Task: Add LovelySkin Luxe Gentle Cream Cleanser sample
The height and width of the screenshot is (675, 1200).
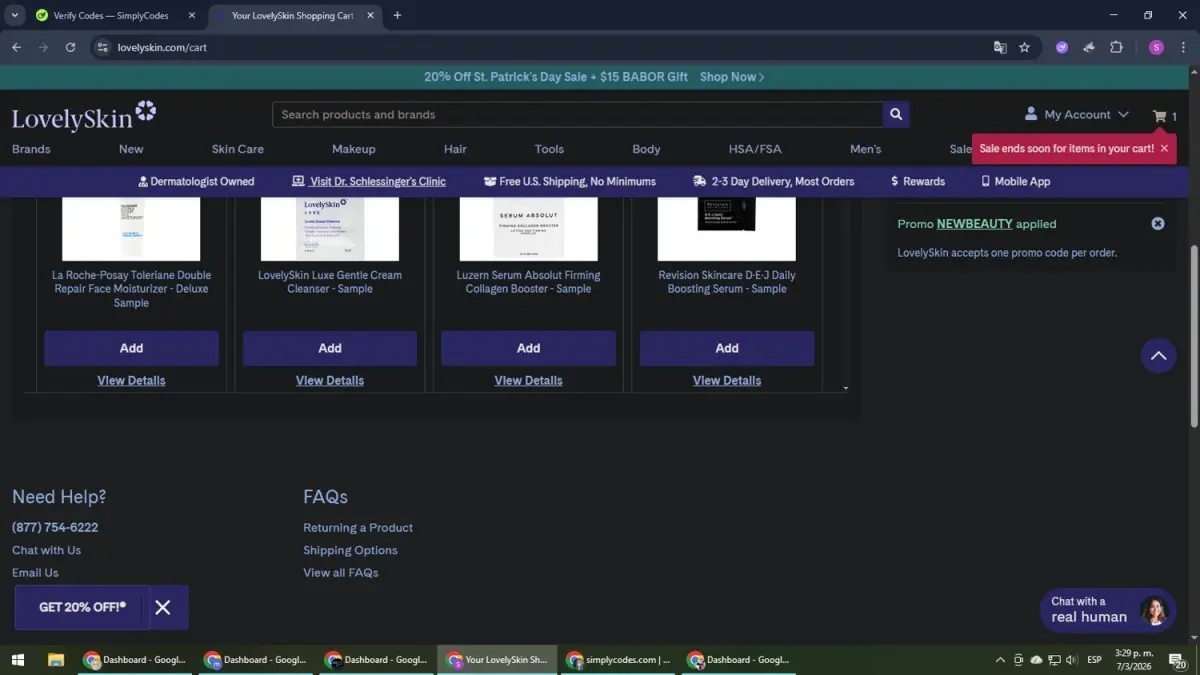Action: click(330, 348)
